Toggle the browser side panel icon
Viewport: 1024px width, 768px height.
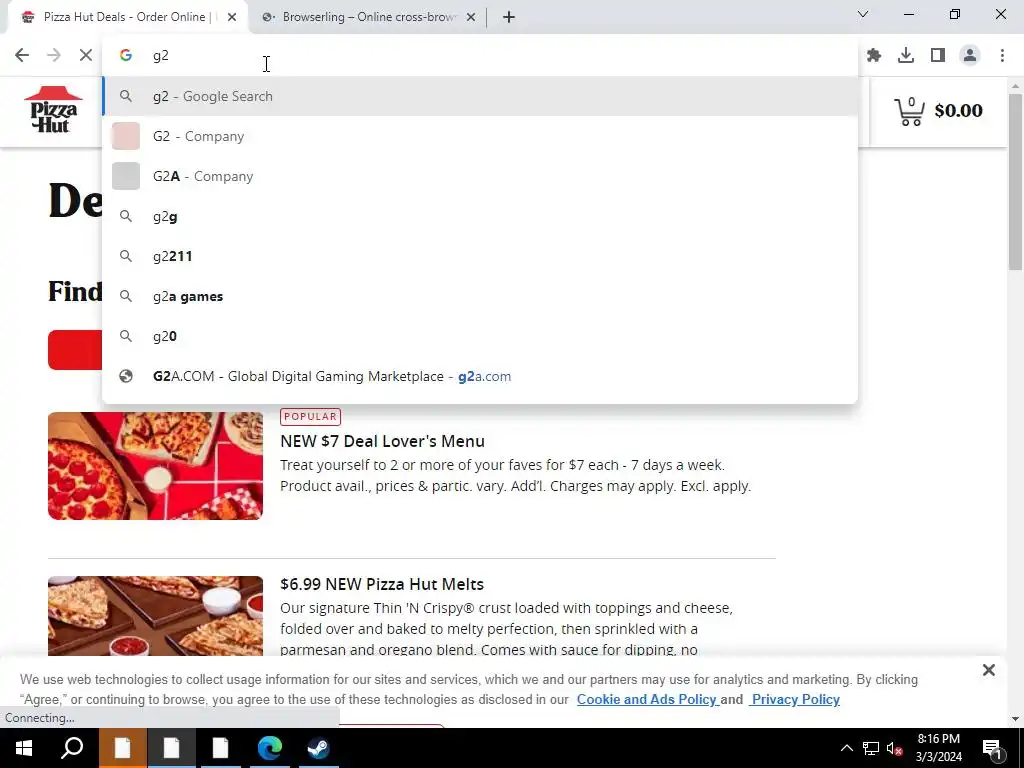point(938,56)
